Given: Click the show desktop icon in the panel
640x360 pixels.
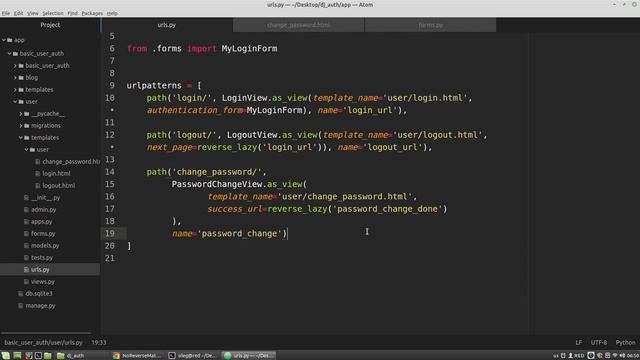Looking at the screenshot, I should coord(17,356).
